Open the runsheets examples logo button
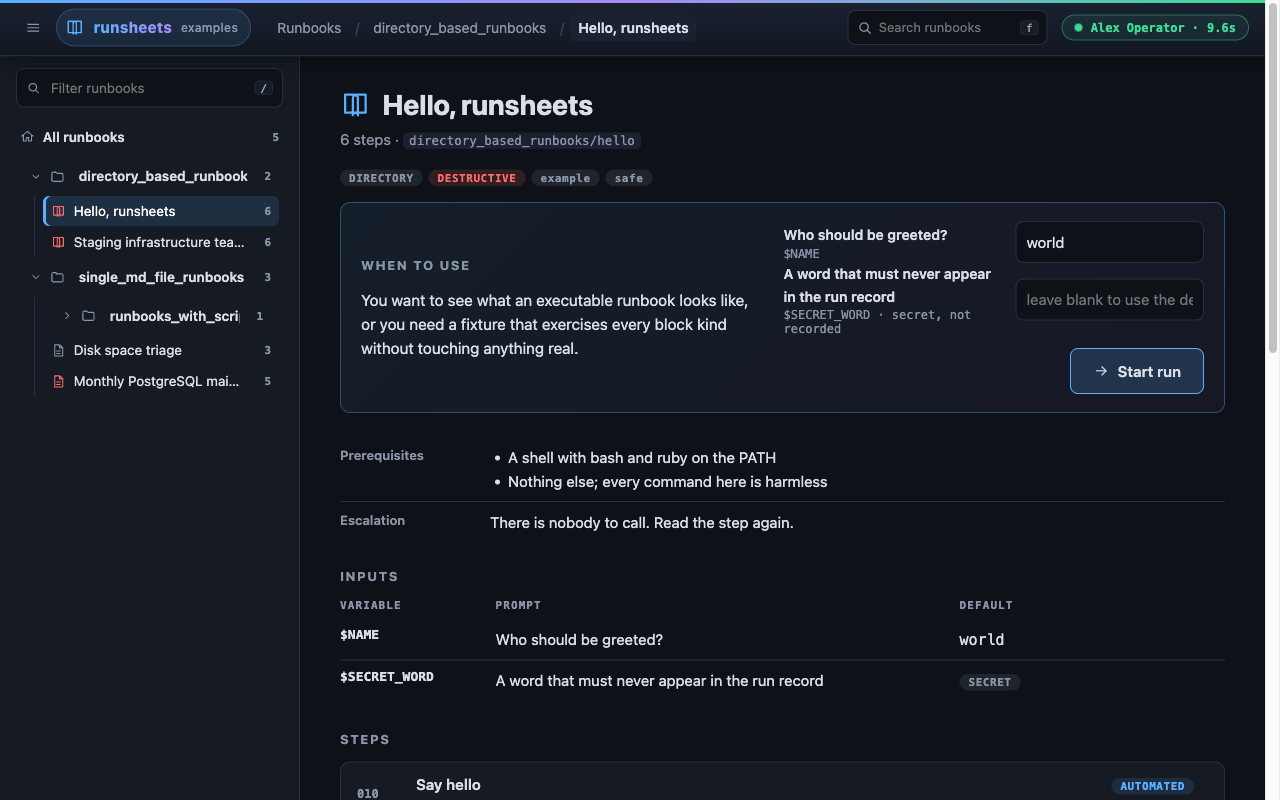 pyautogui.click(x=154, y=28)
